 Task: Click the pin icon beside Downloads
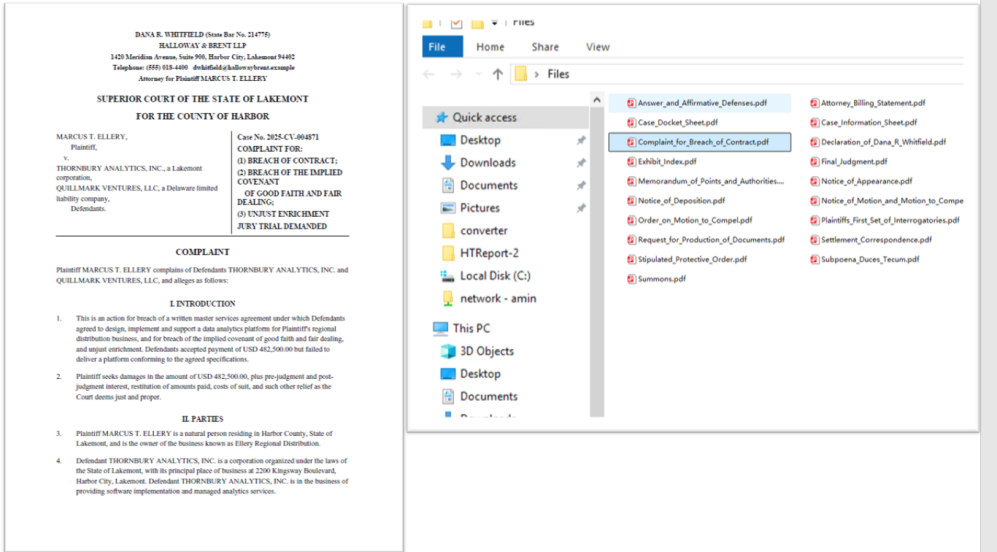tap(581, 163)
